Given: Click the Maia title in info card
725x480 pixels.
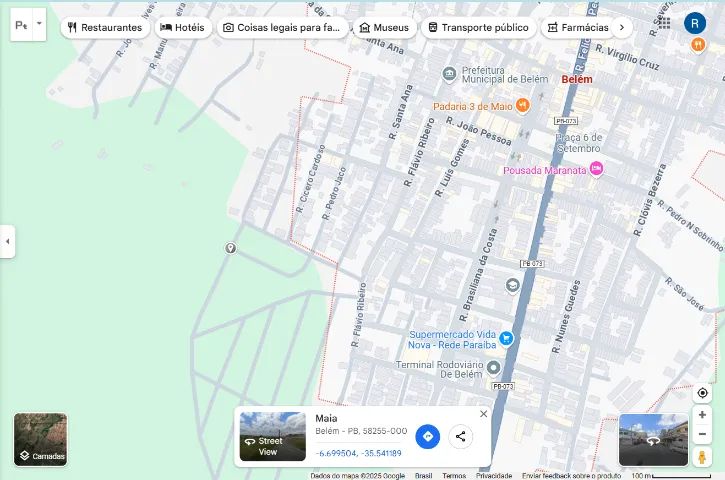Looking at the screenshot, I should pos(326,418).
